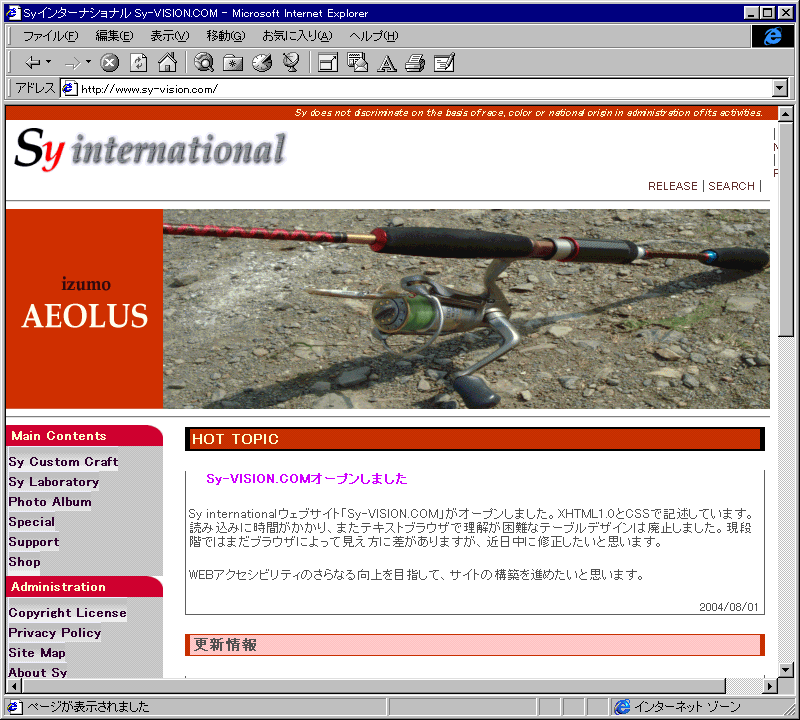Screen dimensions: 800x720
Task: Open the Favorites folder icon in toolbar
Action: 233,63
